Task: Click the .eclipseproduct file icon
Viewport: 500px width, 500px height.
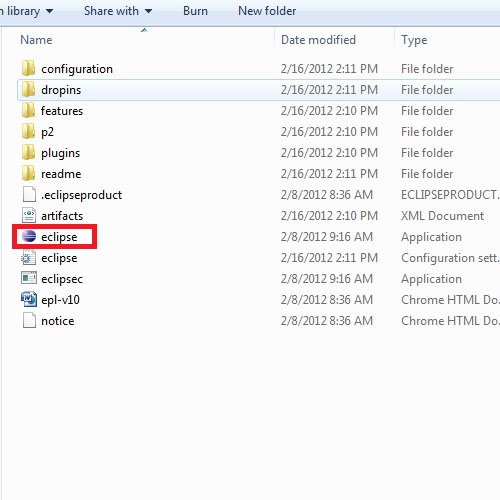Action: pyautogui.click(x=29, y=194)
